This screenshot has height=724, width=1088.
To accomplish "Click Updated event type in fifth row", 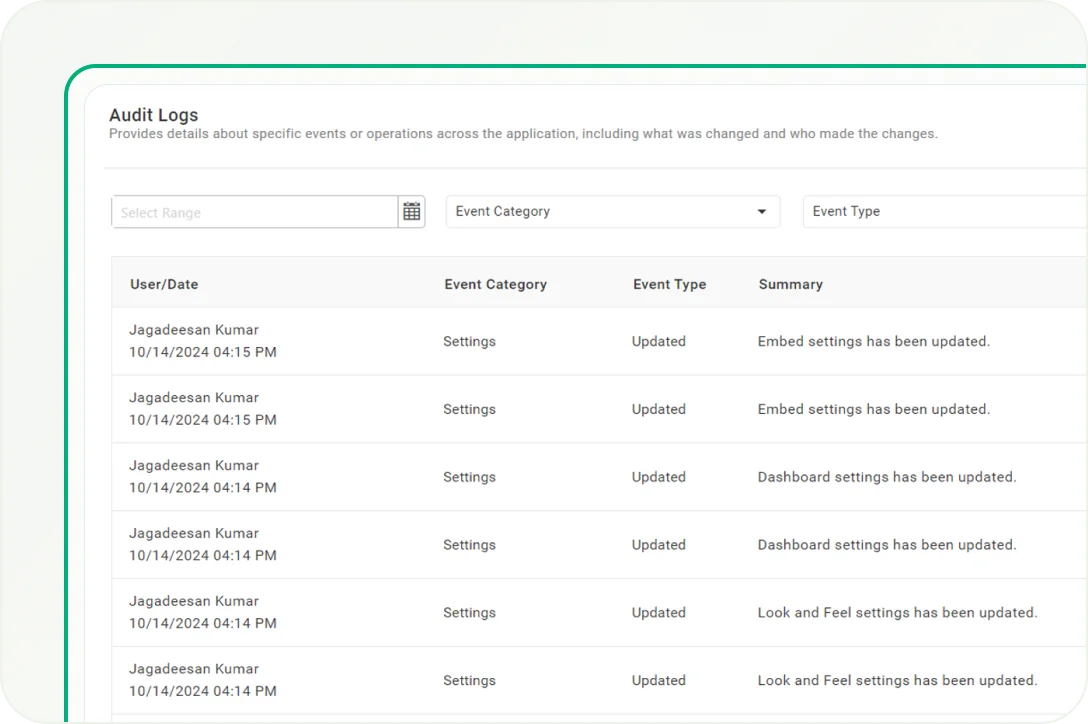I will coord(658,613).
